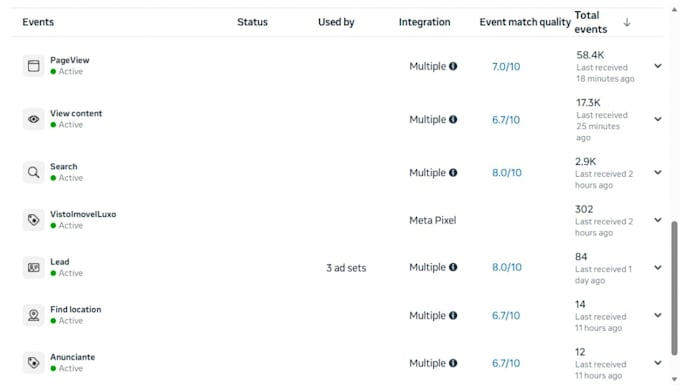Image resolution: width=680 pixels, height=392 pixels.
Task: Click the Events column header
Action: (x=38, y=22)
